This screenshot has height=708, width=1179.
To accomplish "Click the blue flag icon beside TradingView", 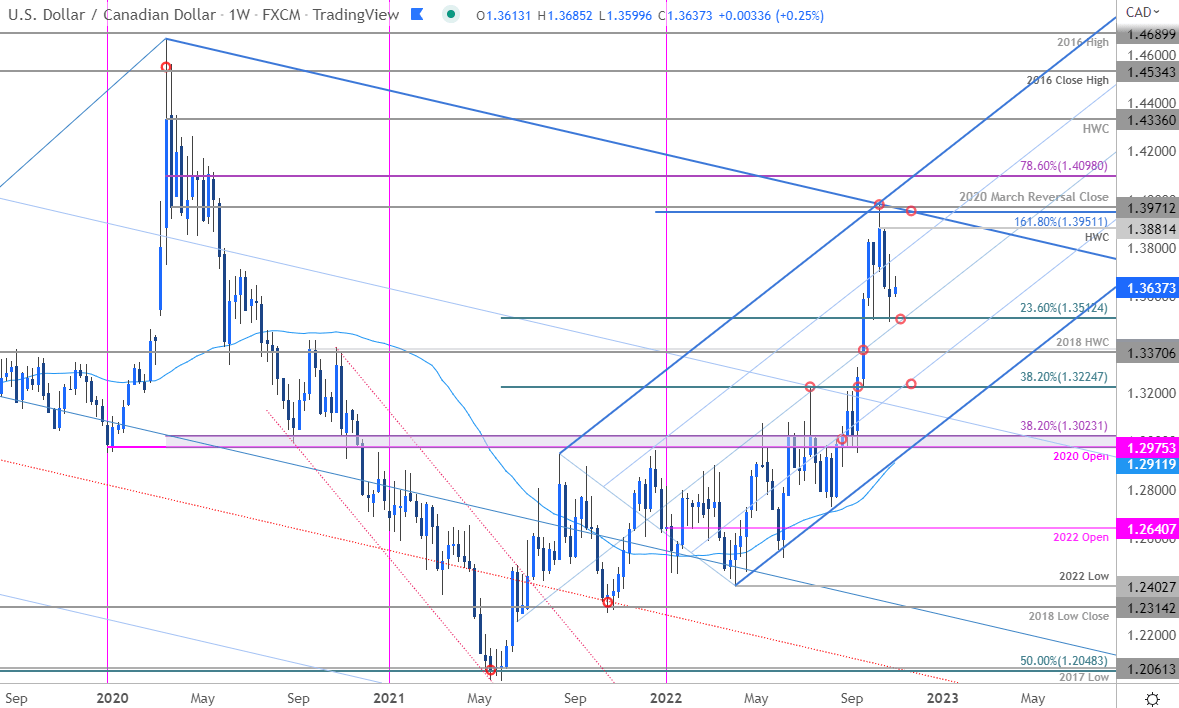I will point(417,14).
